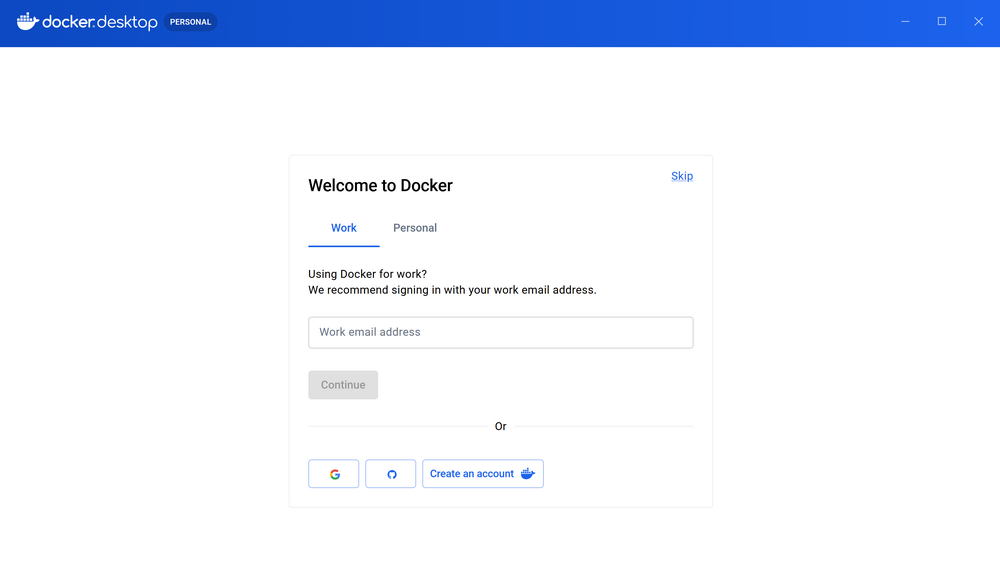Screen dimensions: 1000x563
Task: Sign in with the Google icon button
Action: click(x=334, y=474)
